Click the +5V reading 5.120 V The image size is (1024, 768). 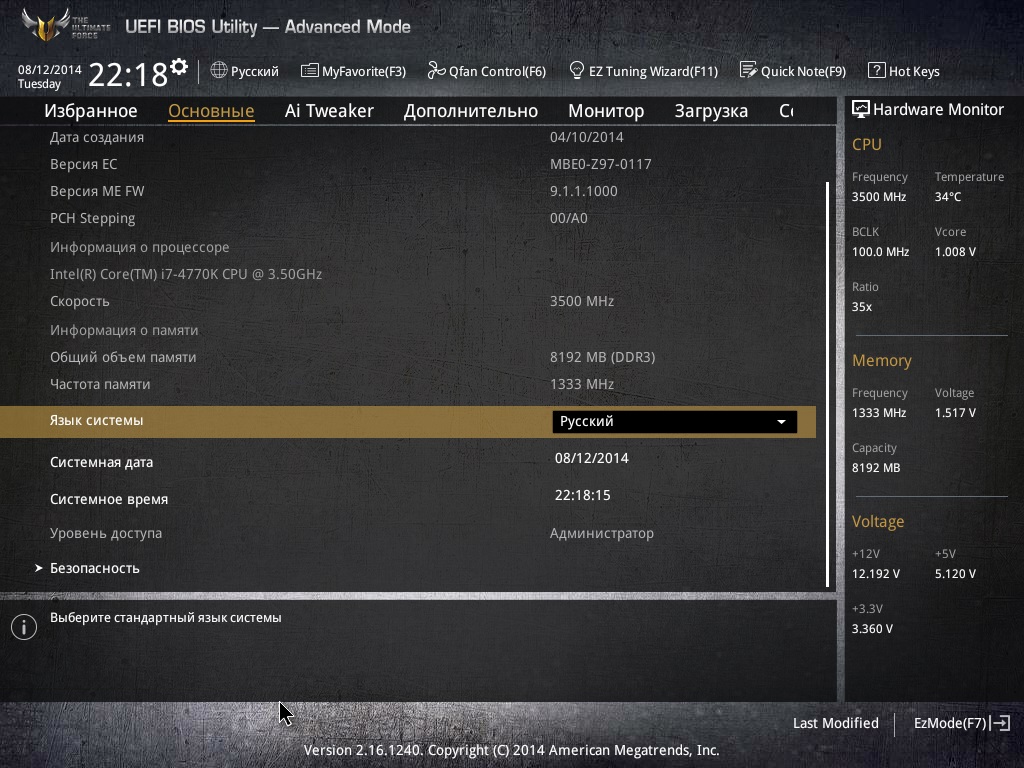(955, 574)
